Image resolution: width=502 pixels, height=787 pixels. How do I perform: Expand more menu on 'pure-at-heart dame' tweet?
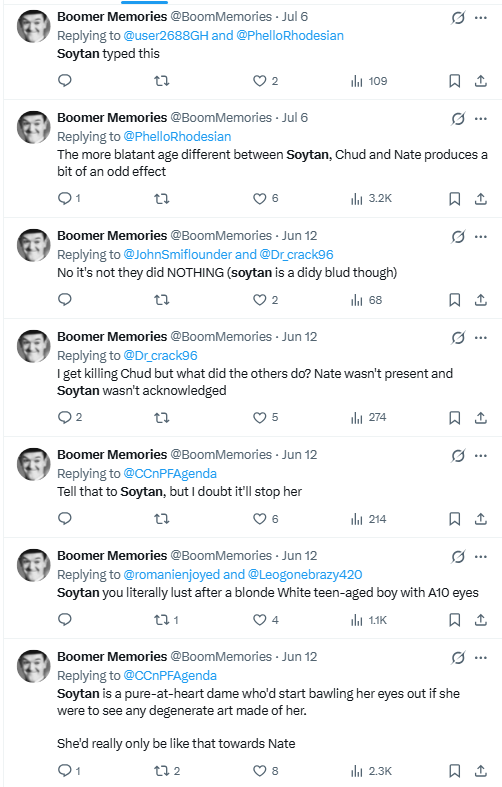(481, 658)
